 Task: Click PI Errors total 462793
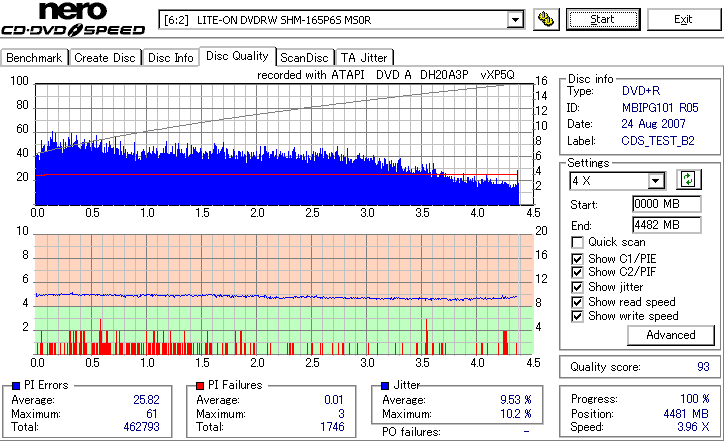[141, 427]
